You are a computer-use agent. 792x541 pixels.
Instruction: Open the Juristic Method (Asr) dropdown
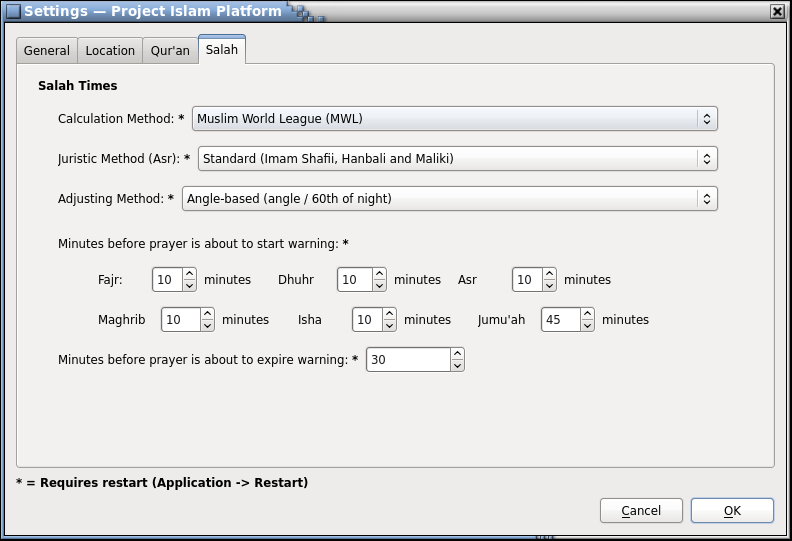[x=458, y=159]
